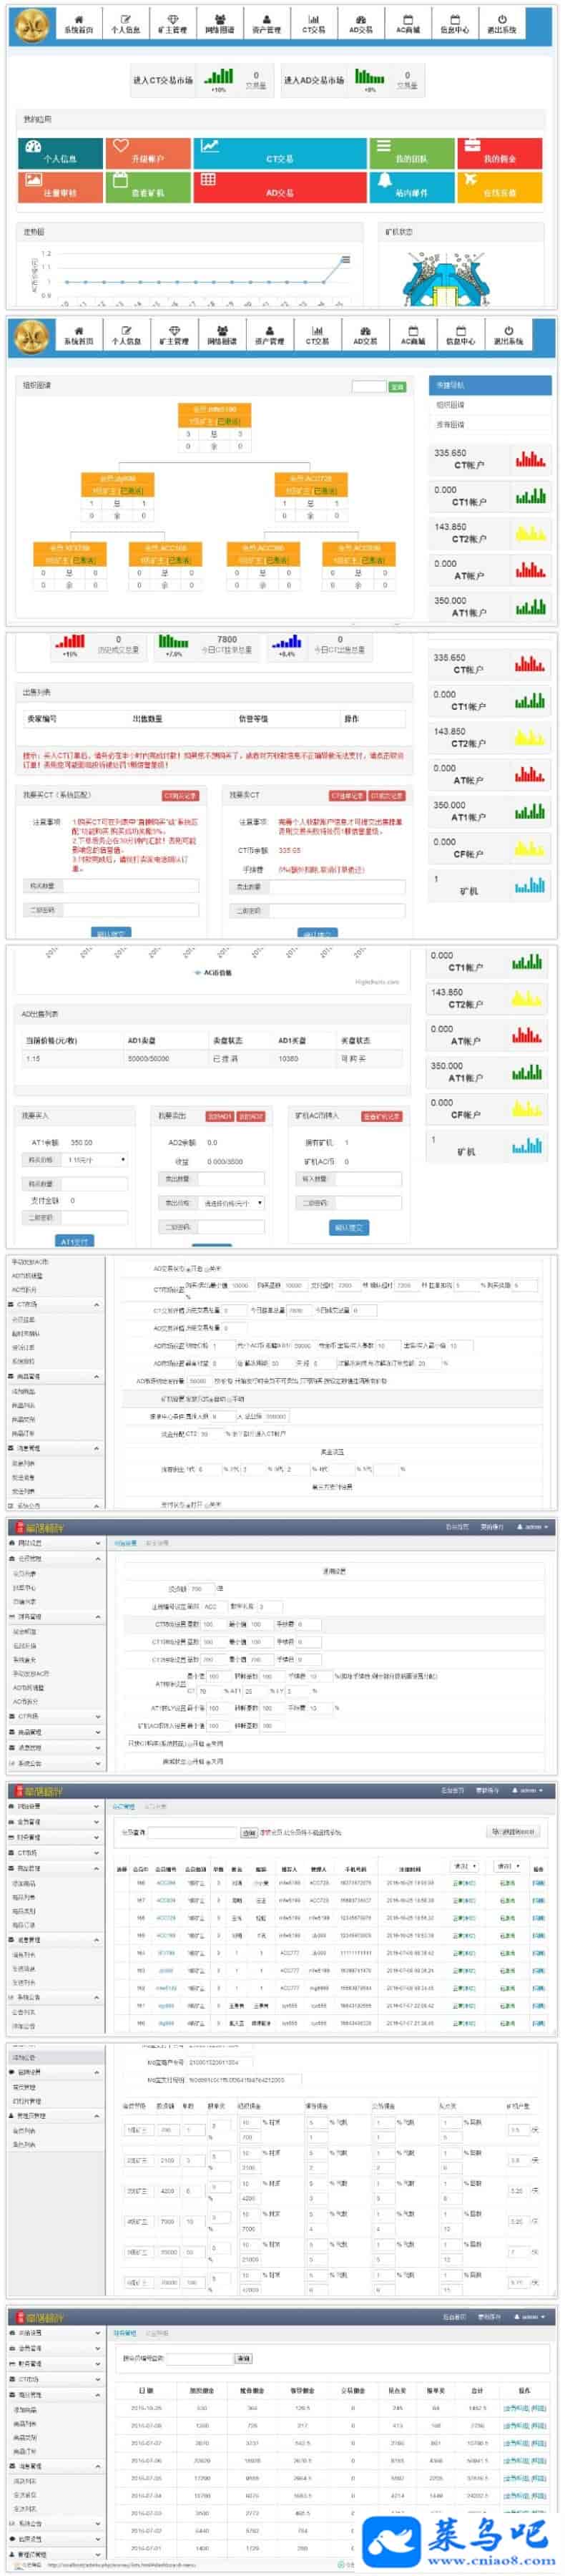This screenshot has width=565, height=2576.
Task: Click the green search button beside 组织图谱 search box
Action: tap(397, 386)
